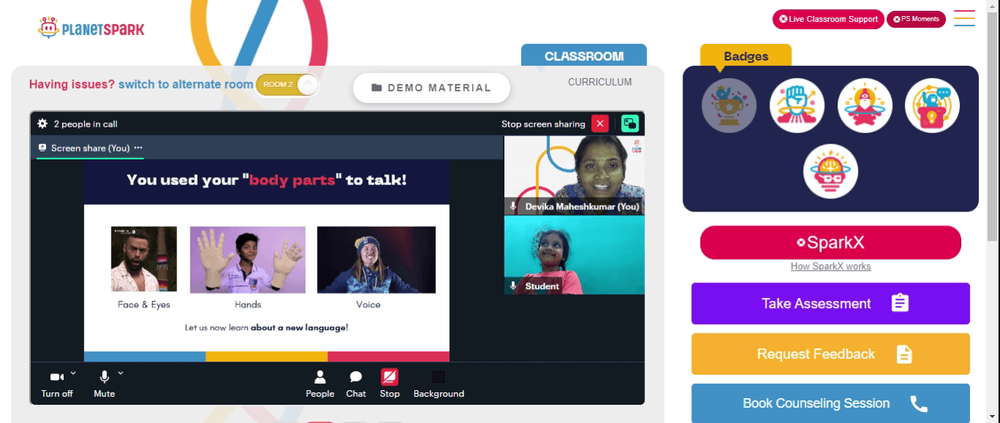
Task: Click the raised fist badge
Action: click(x=797, y=105)
